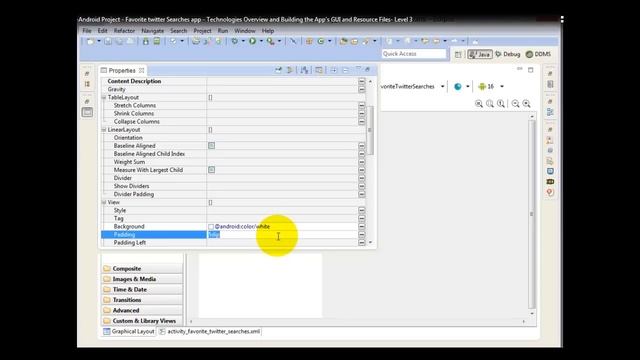Open the Window menu

click(244, 31)
